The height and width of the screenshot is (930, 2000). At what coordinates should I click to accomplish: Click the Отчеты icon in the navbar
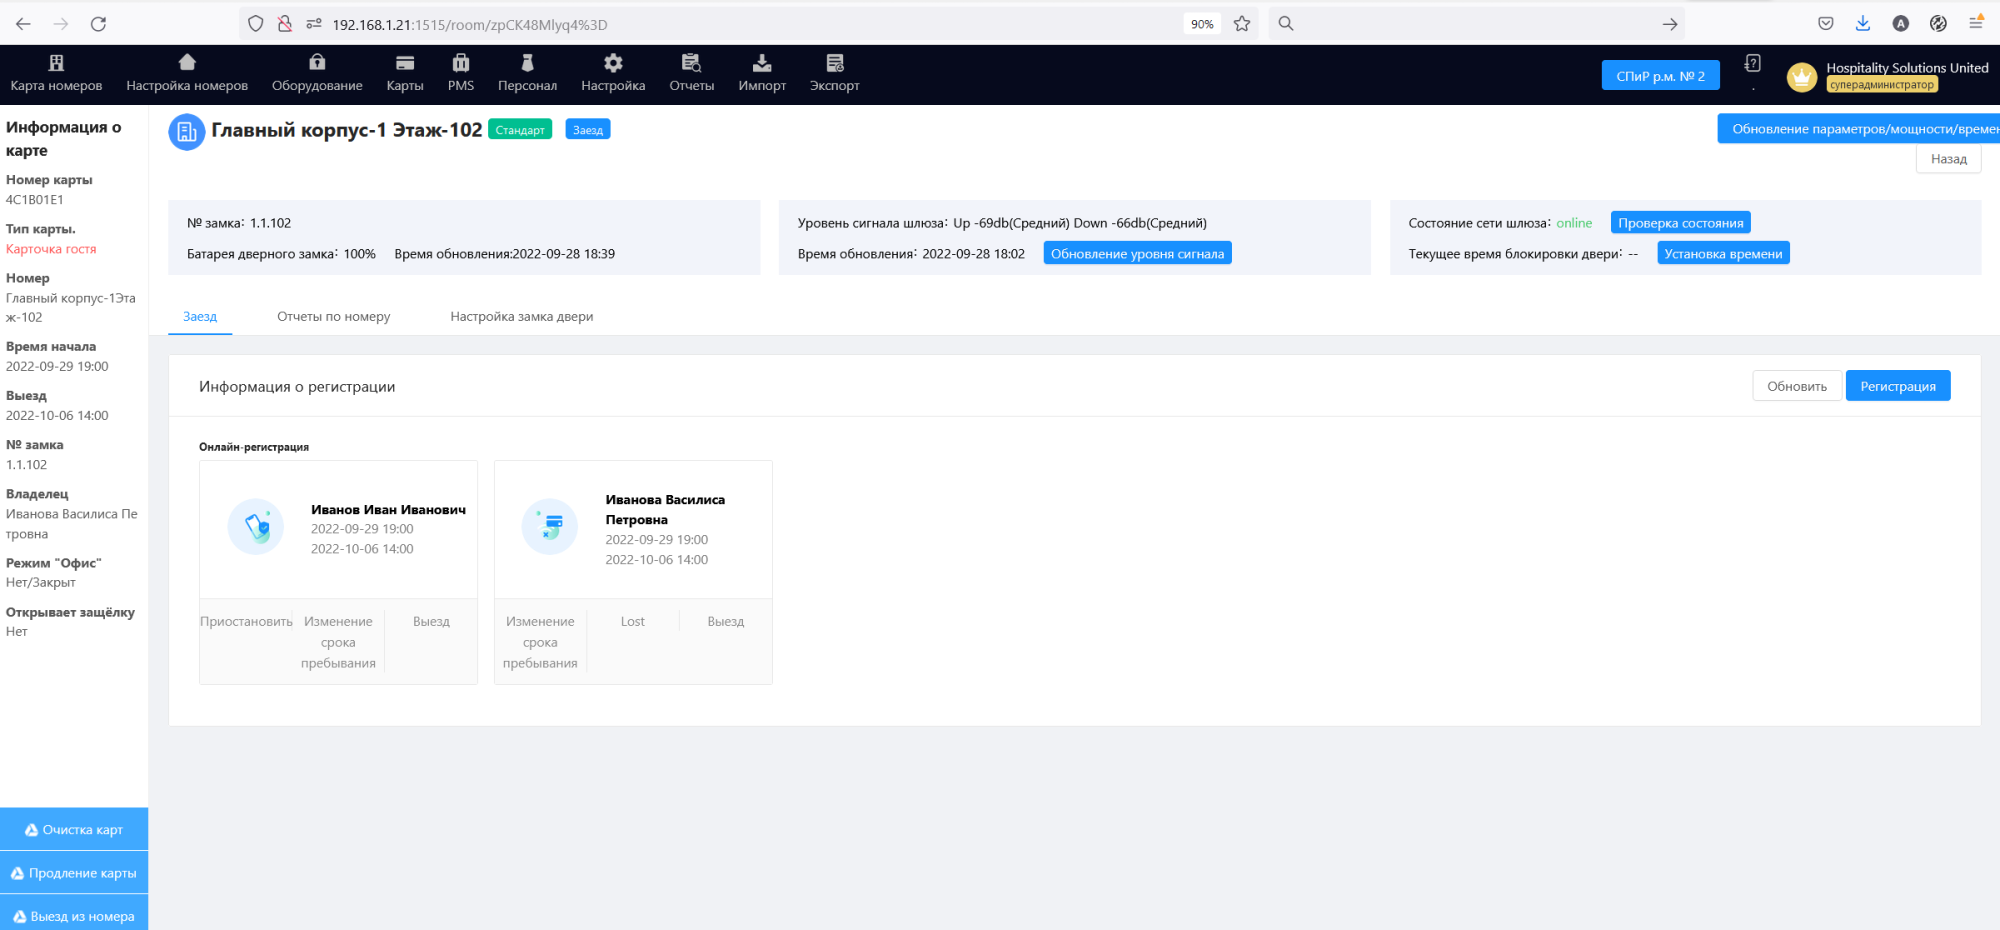click(x=691, y=62)
